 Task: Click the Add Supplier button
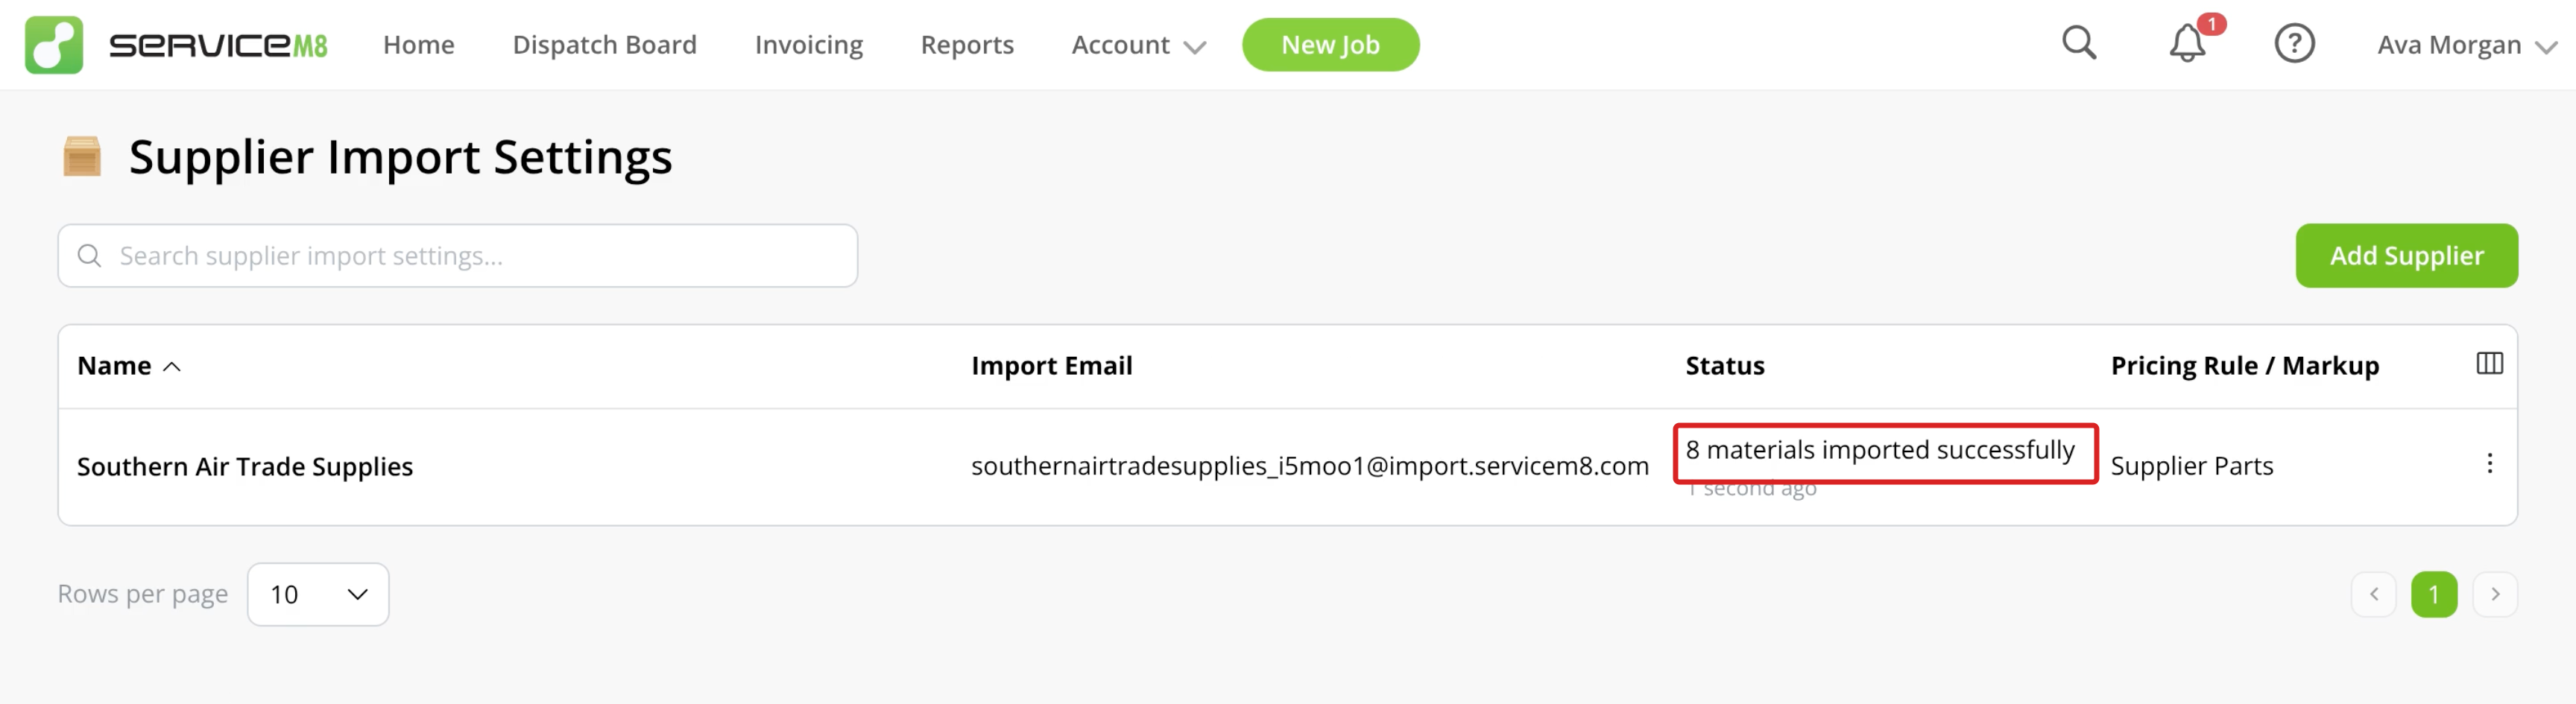(x=2406, y=256)
